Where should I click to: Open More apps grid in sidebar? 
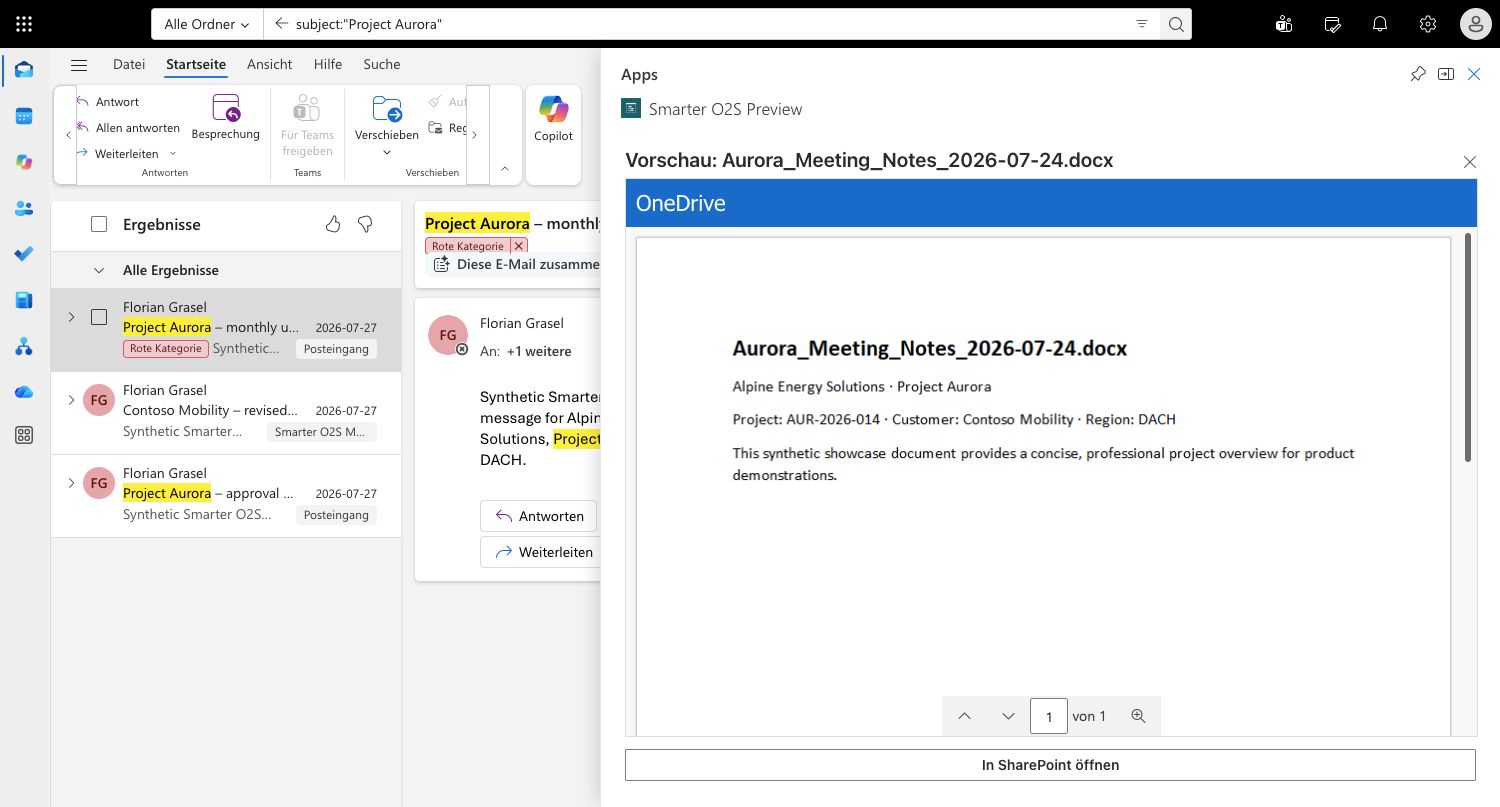[24, 435]
